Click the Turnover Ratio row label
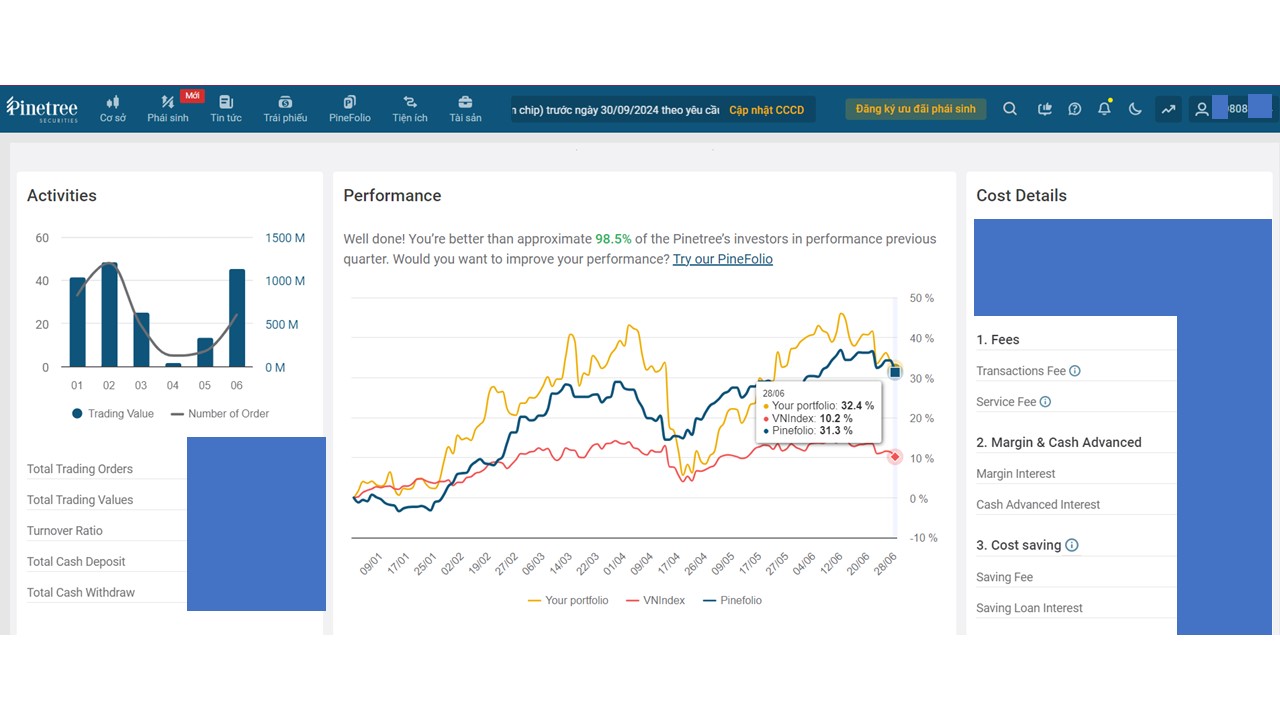The image size is (1280, 720). coord(65,531)
